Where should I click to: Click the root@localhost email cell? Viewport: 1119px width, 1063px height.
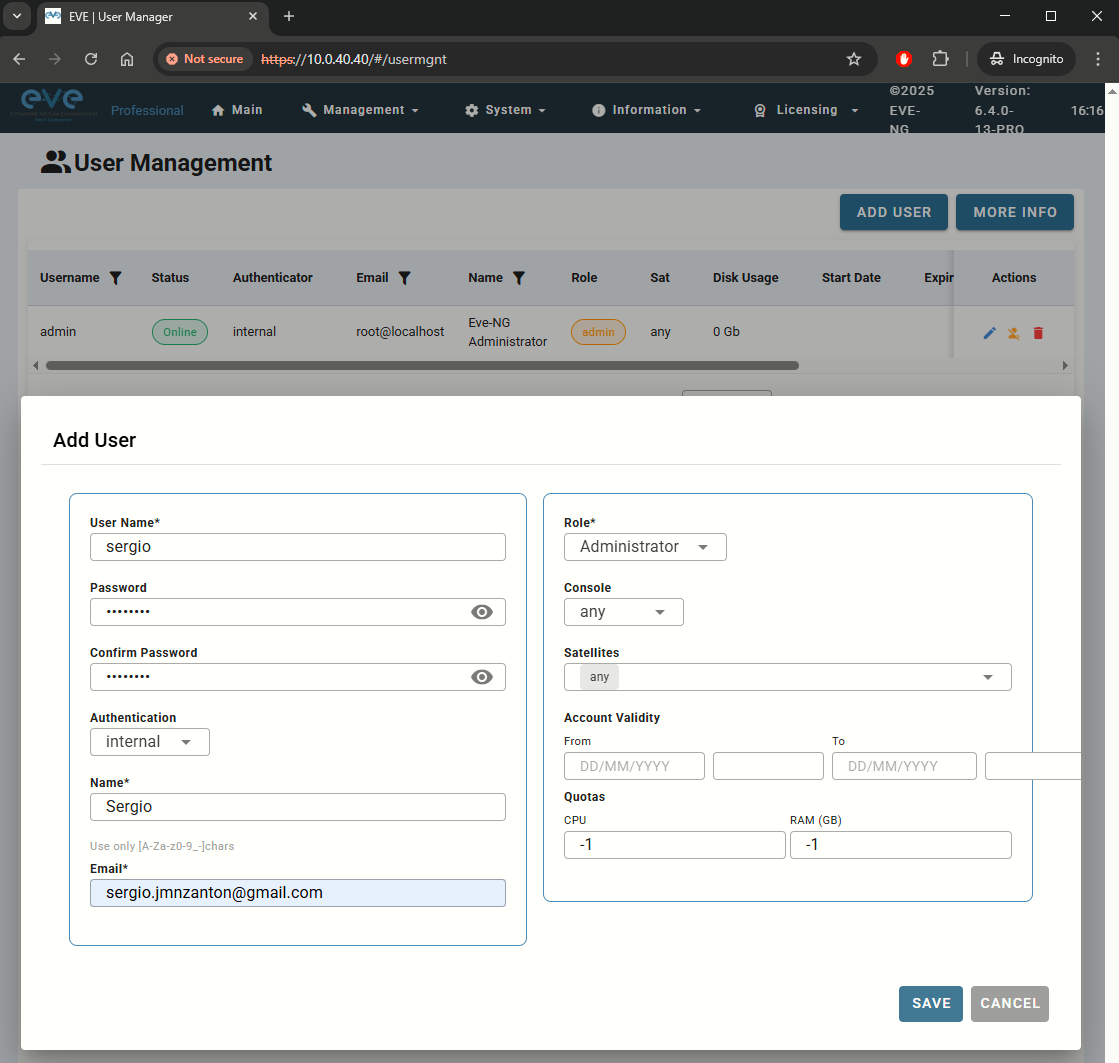point(400,332)
